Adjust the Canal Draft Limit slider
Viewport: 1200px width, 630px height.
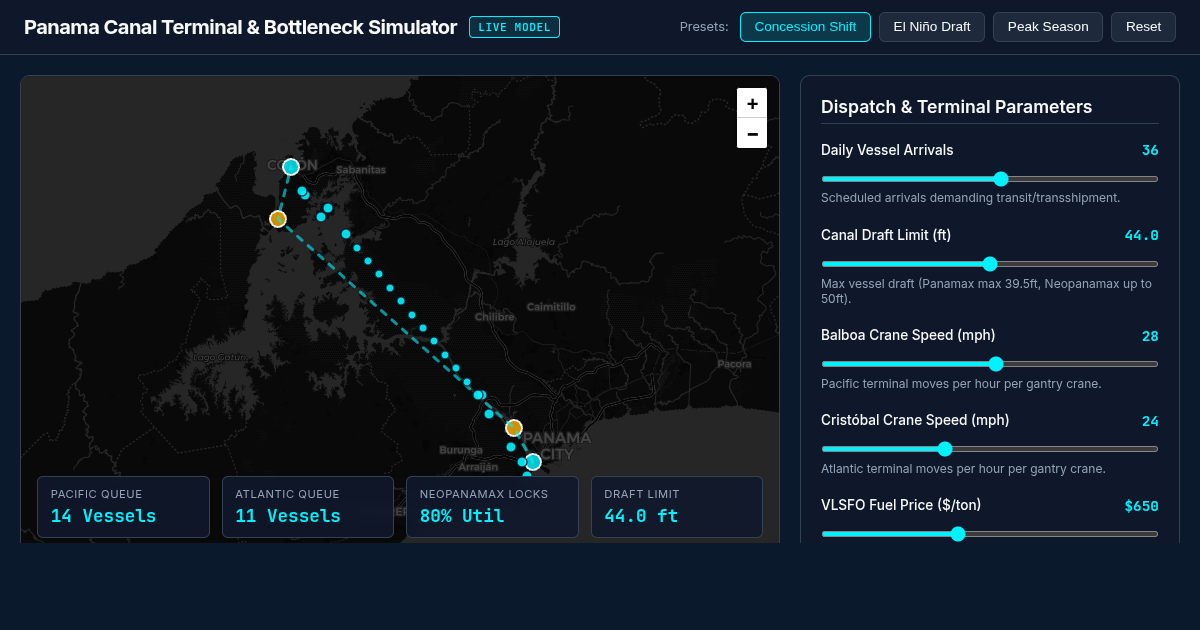[x=990, y=264]
